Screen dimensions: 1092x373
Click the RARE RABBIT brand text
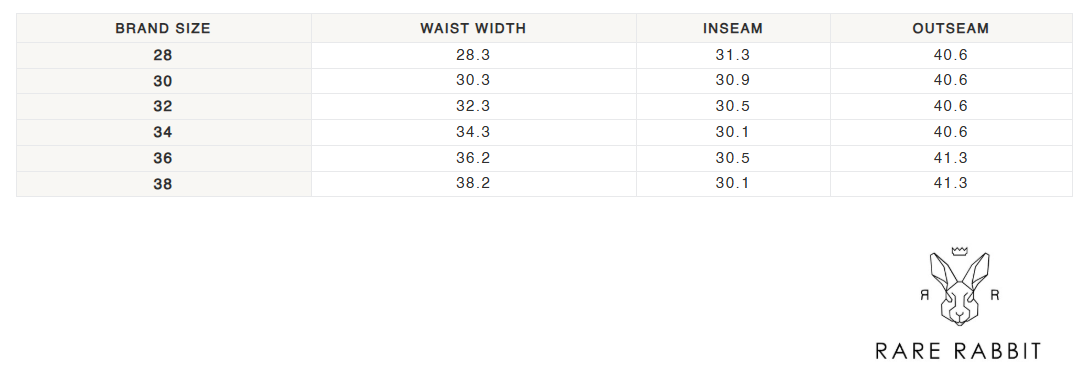click(x=958, y=351)
